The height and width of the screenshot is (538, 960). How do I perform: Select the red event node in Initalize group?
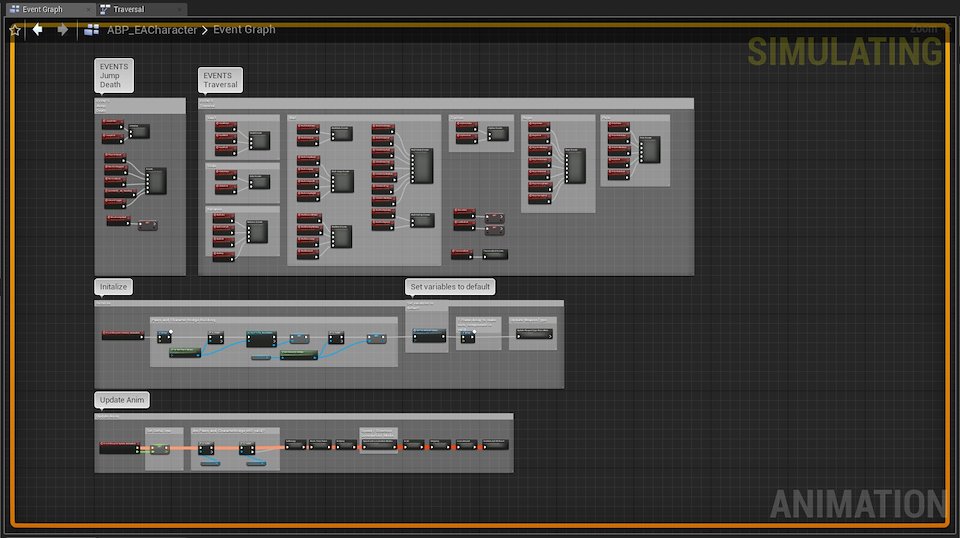[x=122, y=335]
